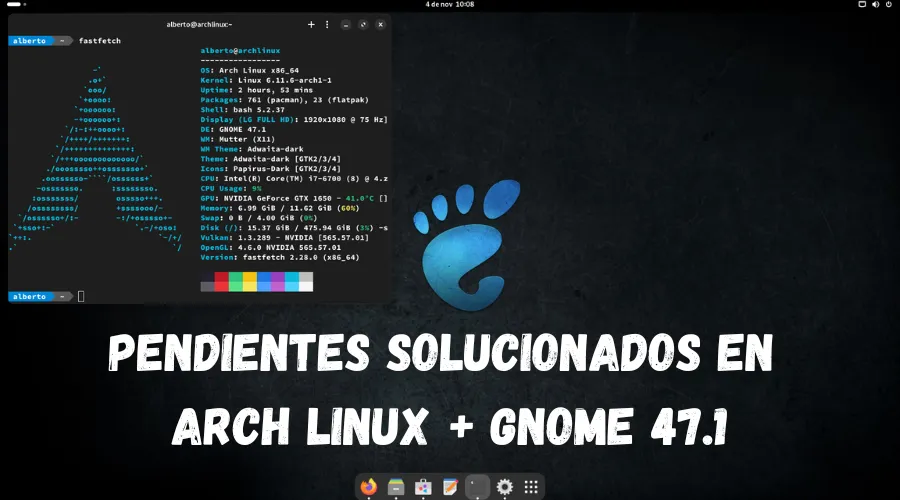Click the terminal cursor at the bottom prompt
Screen dimensions: 900x500
pyautogui.click(x=81, y=297)
